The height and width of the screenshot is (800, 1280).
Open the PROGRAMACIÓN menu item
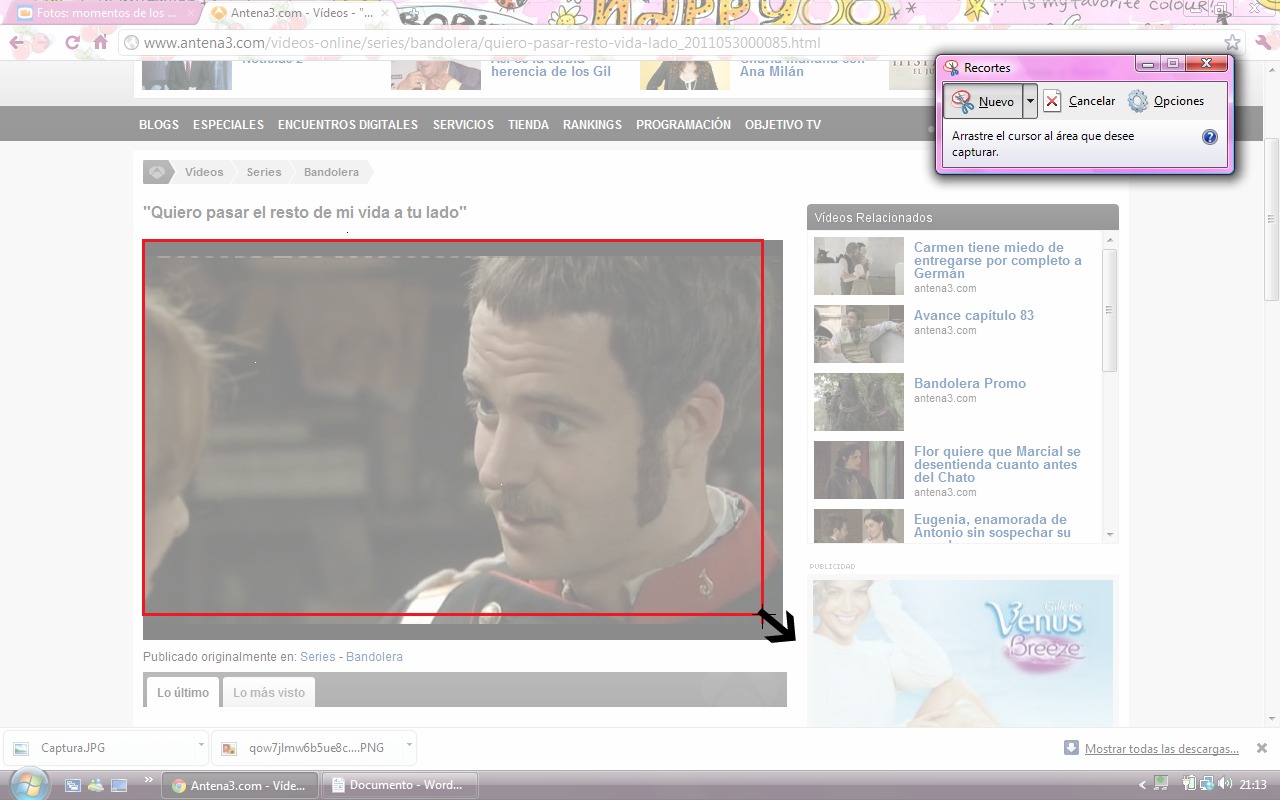(x=683, y=125)
